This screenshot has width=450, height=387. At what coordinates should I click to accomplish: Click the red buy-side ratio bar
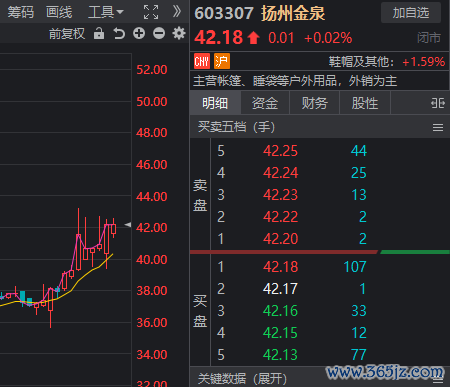click(x=284, y=252)
